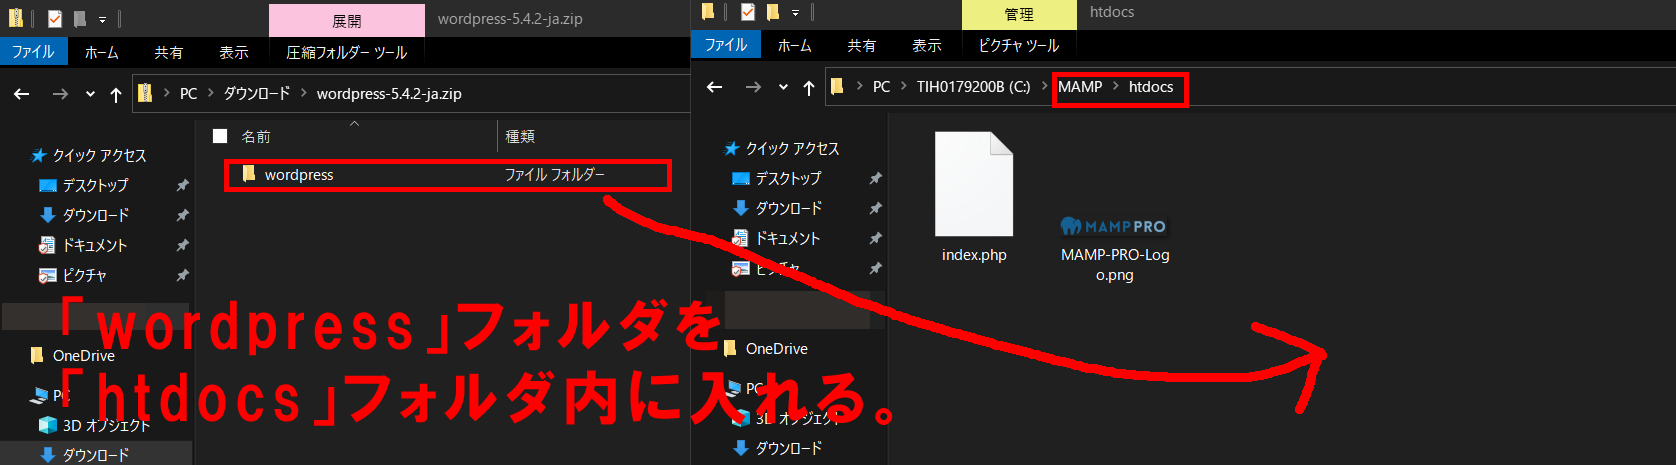Open the ファイル tab in the htdocs window
This screenshot has height=465, width=1676.
click(726, 45)
